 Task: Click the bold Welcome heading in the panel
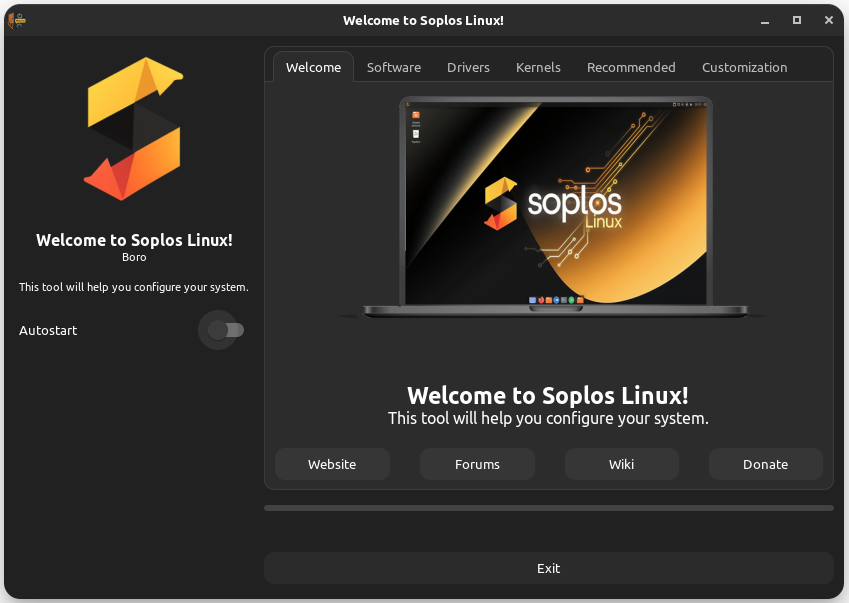click(548, 395)
